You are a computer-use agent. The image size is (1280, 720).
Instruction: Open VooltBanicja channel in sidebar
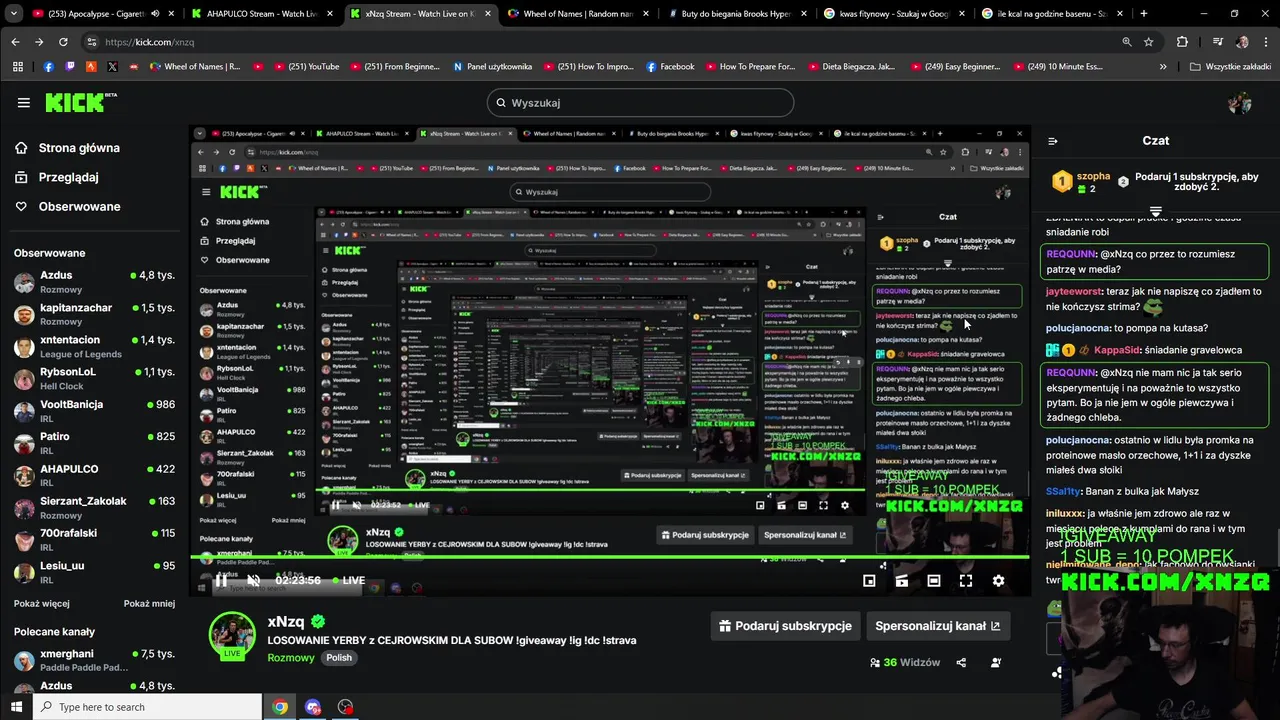coord(95,411)
